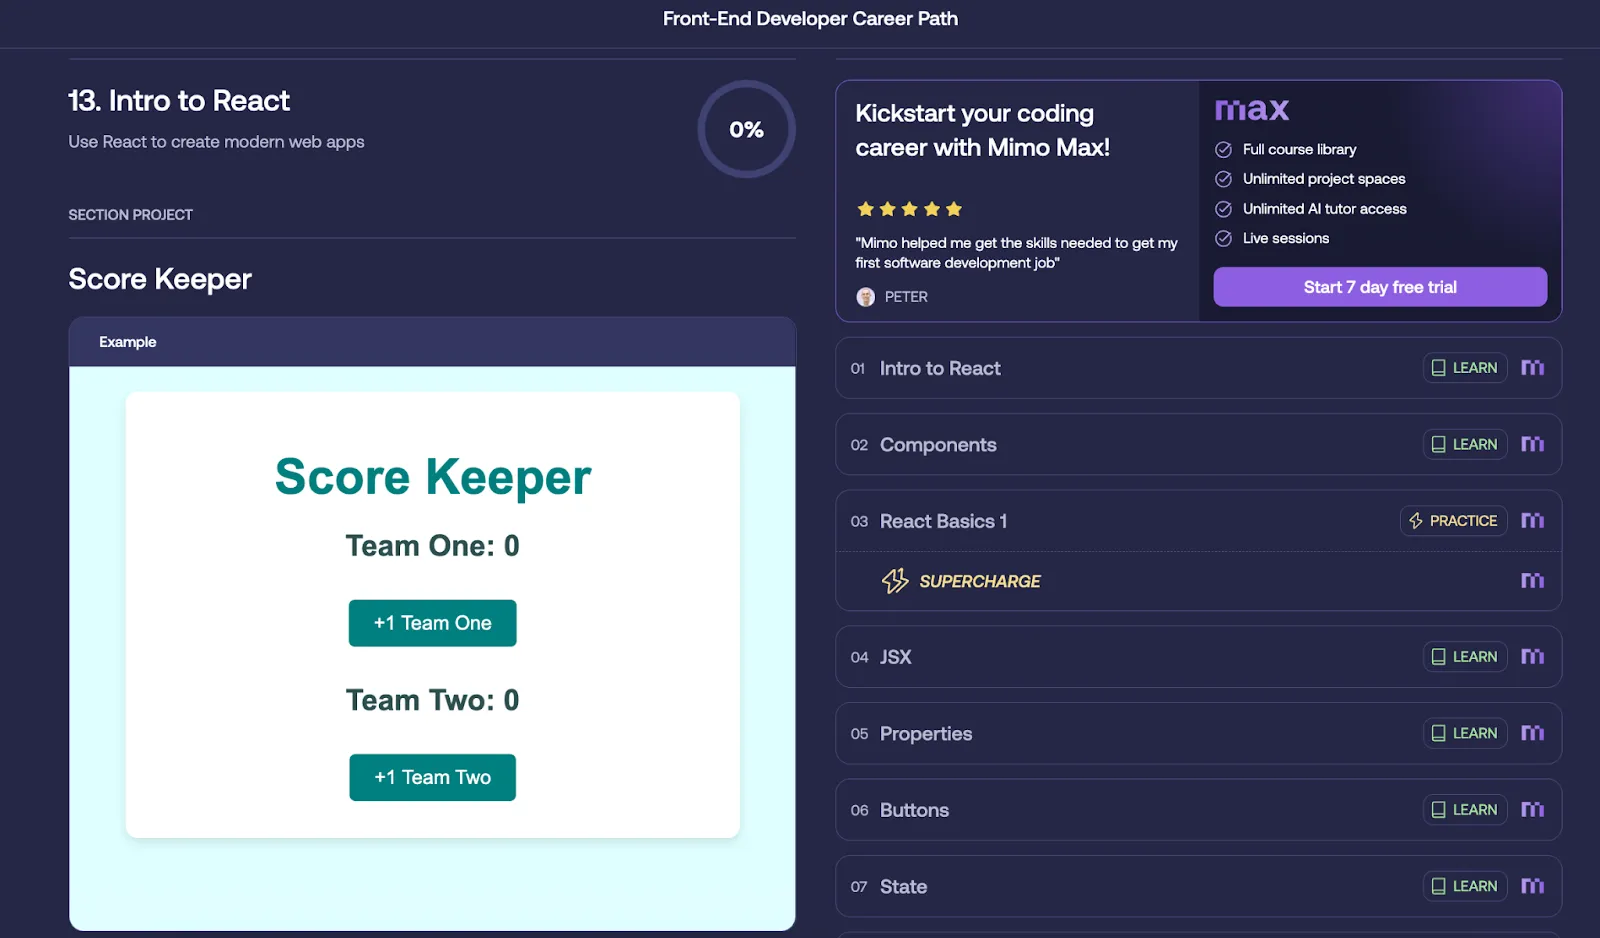Click Peter's avatar in the testimonial
The width and height of the screenshot is (1600, 938).
point(866,297)
